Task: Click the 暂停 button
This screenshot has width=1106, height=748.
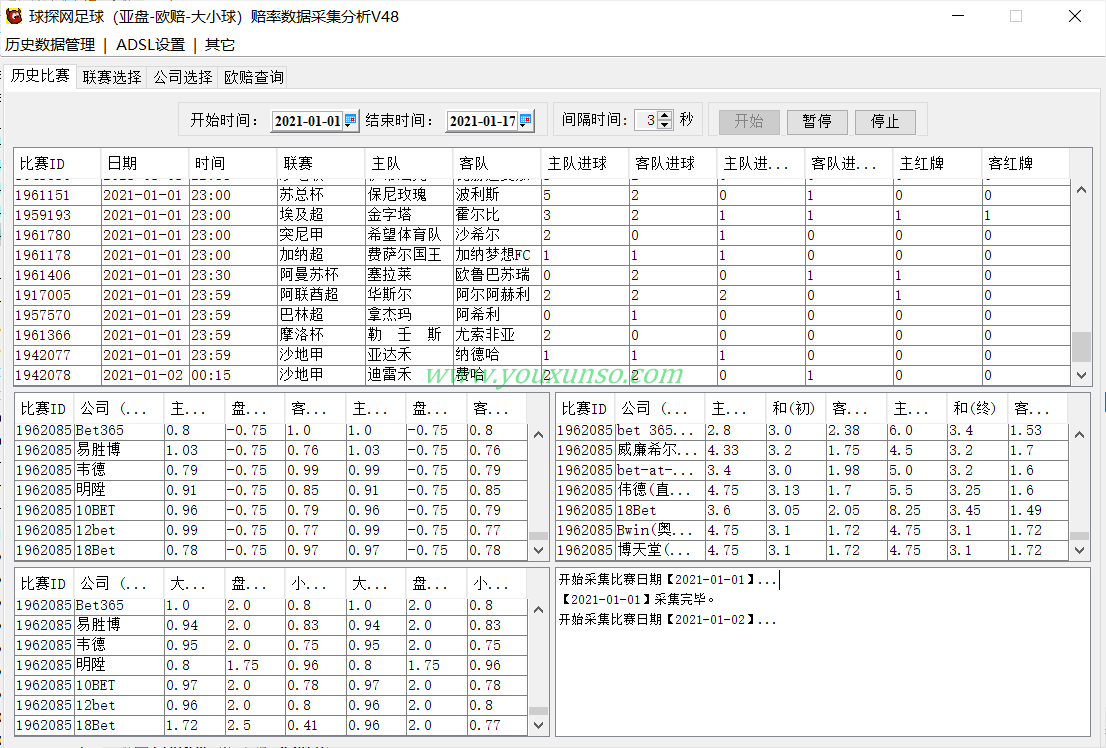Action: 817,121
